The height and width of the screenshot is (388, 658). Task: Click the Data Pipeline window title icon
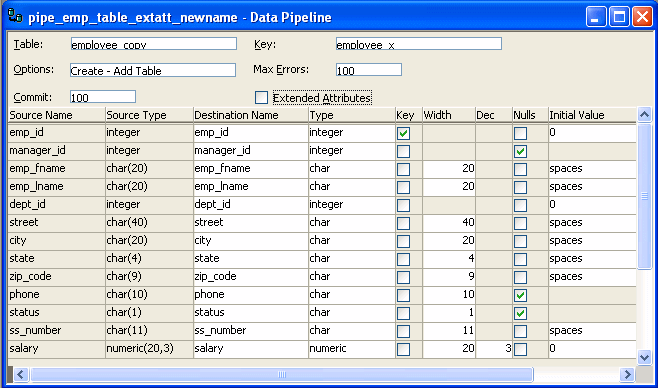[x=15, y=16]
